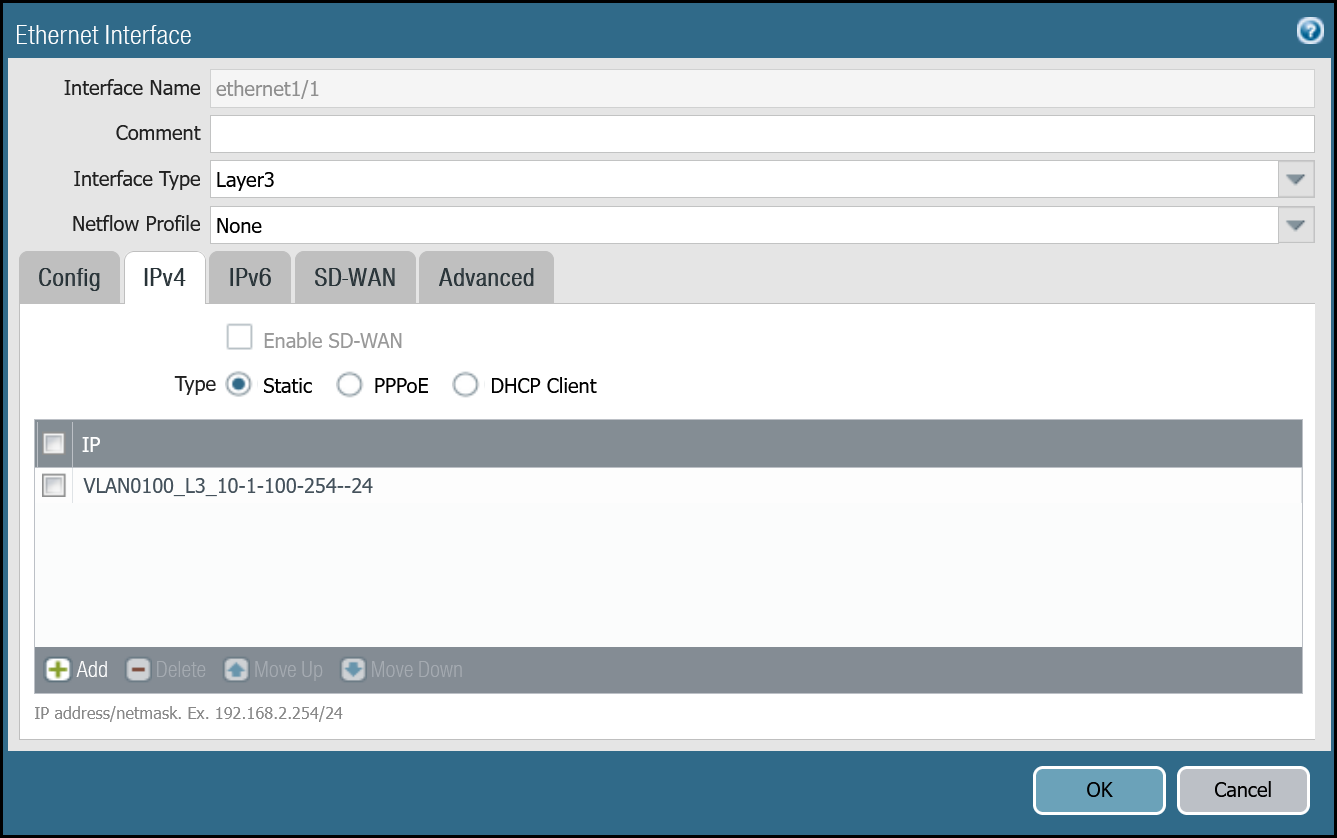Viewport: 1337px width, 838px height.
Task: Select DHCP Client as the type
Action: pos(465,384)
